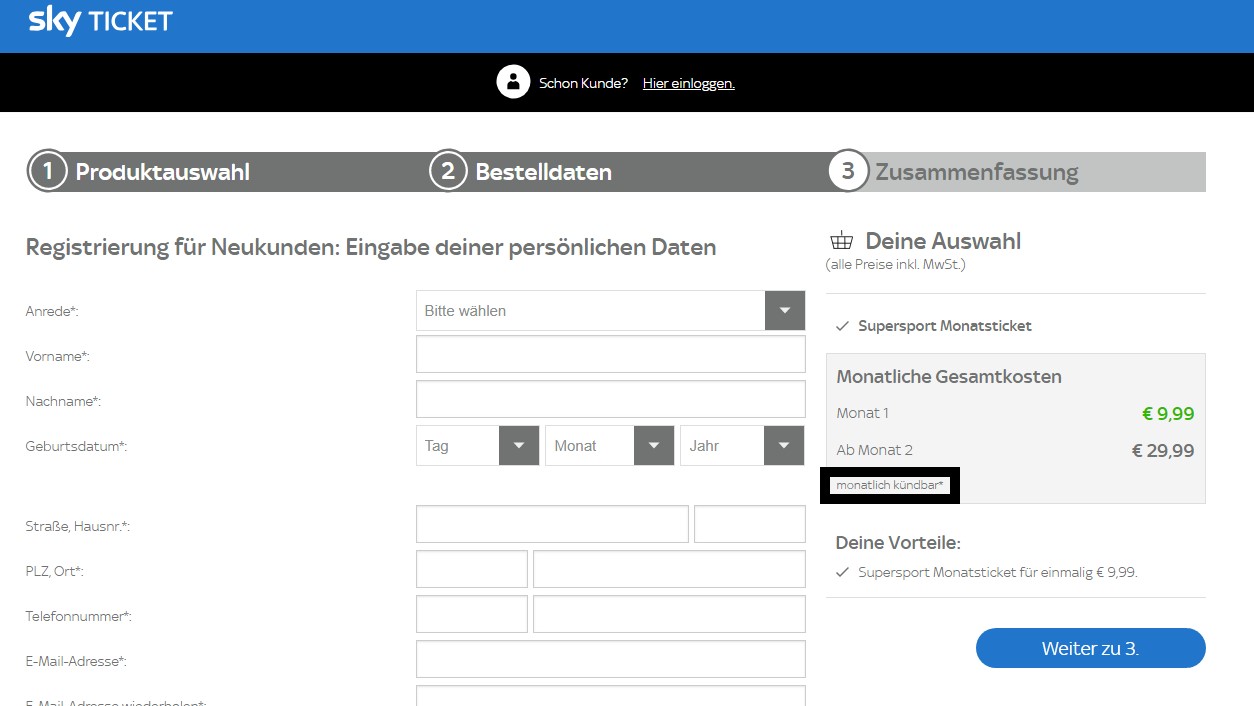Click the Telefonnummer main number field
The image size is (1254, 706).
pos(669,614)
